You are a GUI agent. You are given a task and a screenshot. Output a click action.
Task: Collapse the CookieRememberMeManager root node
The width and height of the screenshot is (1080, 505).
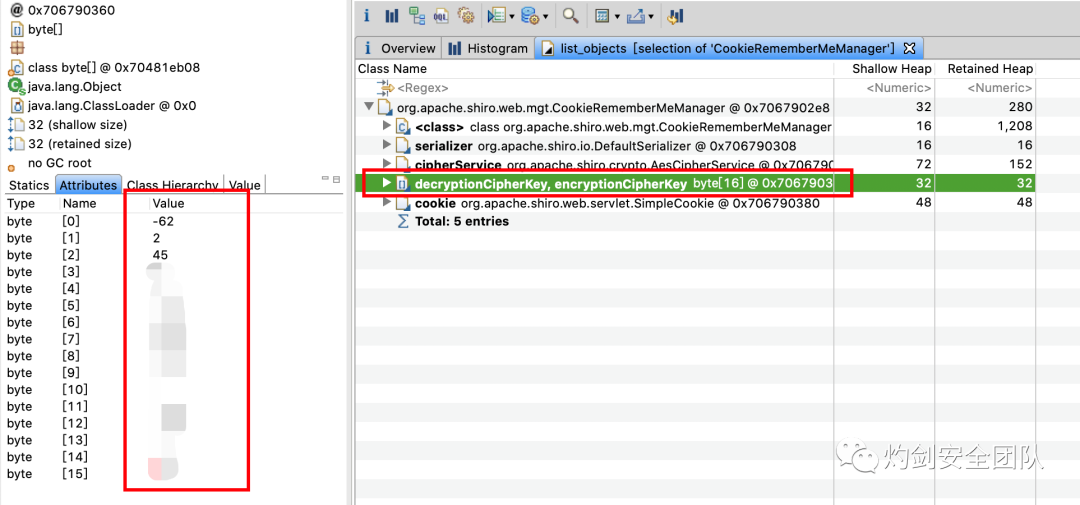click(369, 107)
